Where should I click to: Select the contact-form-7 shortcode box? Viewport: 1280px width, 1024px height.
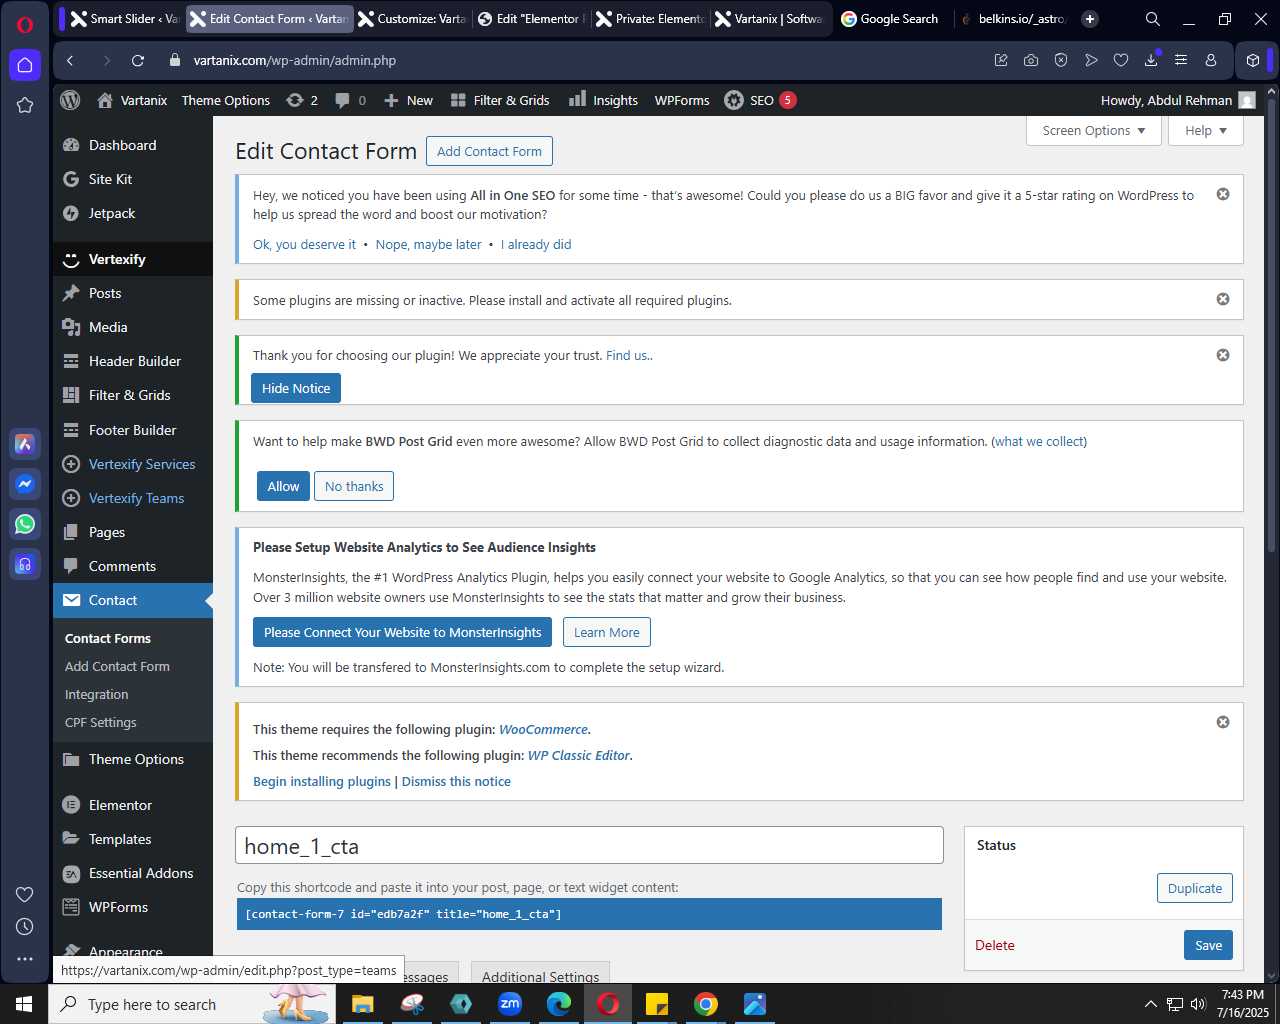click(x=589, y=914)
